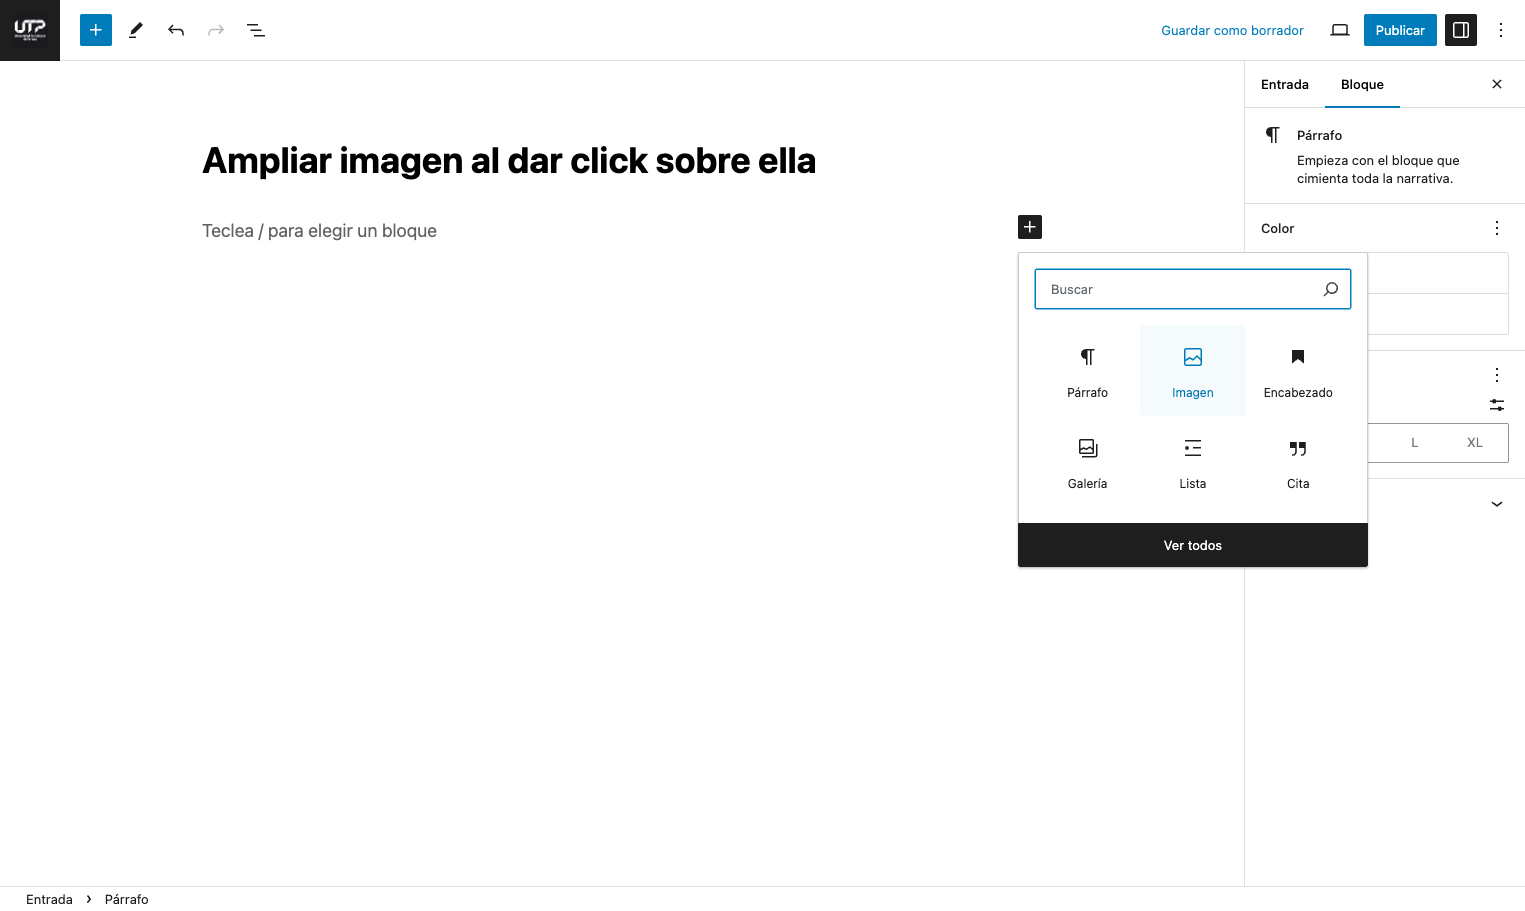
Task: Insert a Párrafo block
Action: 1087,371
